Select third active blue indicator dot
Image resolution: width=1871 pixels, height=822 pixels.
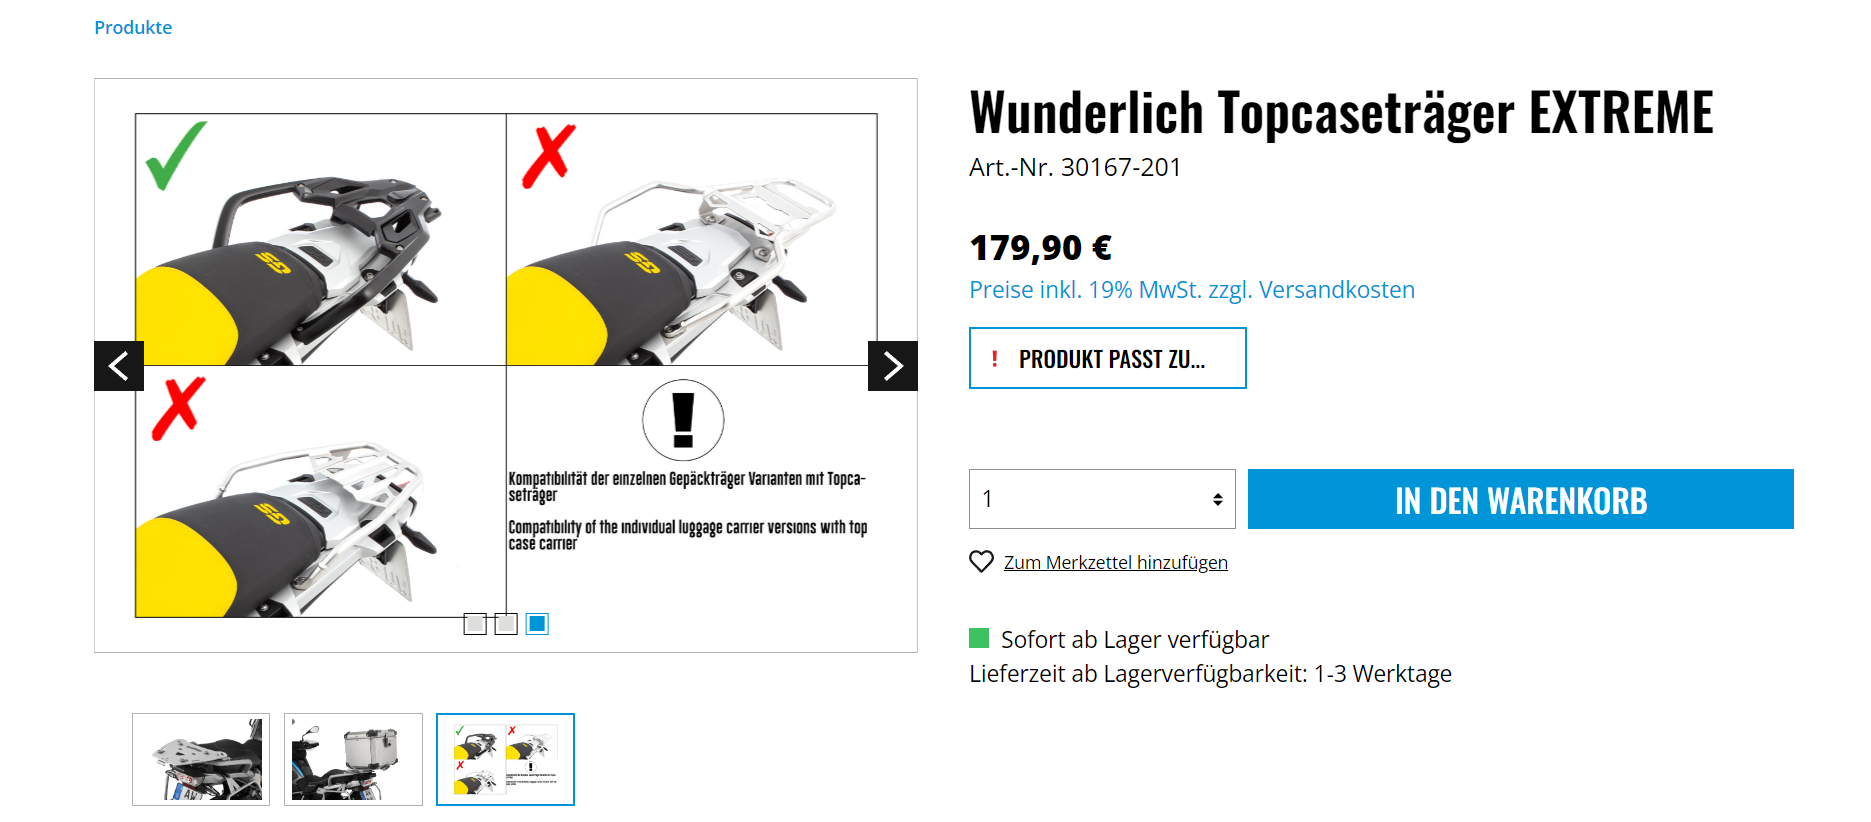(537, 624)
